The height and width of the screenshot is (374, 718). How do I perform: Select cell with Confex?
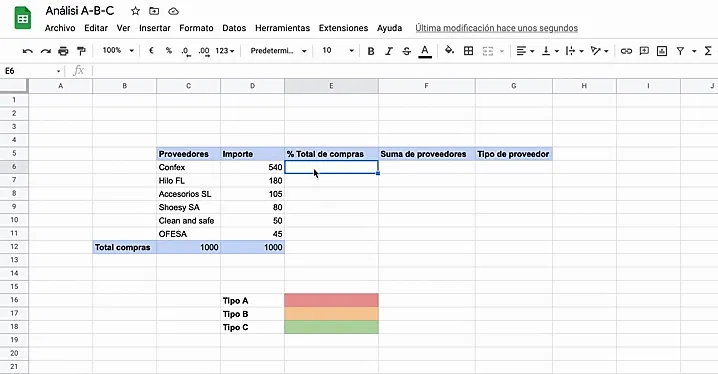[188, 167]
